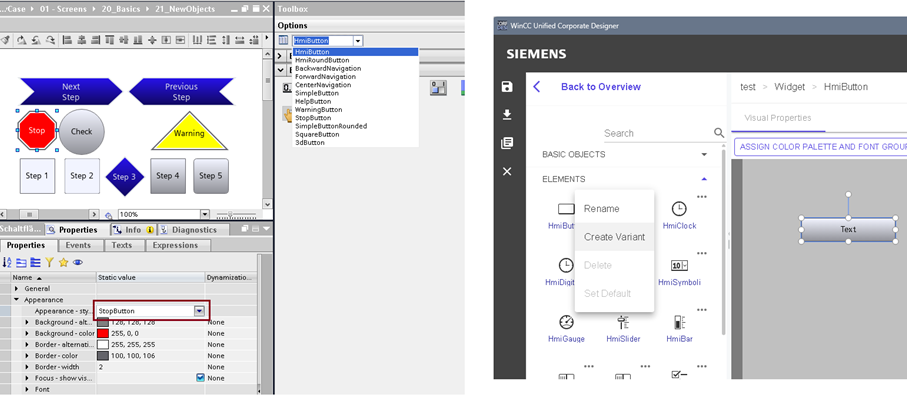Click the save icon in Corporate Designer sidebar
Screen dimensions: 907x404
[x=507, y=87]
